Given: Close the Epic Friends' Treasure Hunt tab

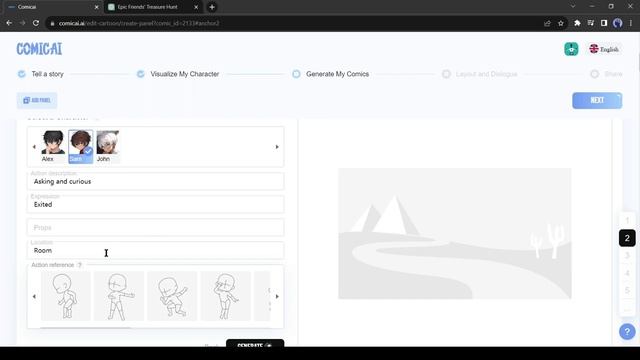Looking at the screenshot, I should pos(196,7).
